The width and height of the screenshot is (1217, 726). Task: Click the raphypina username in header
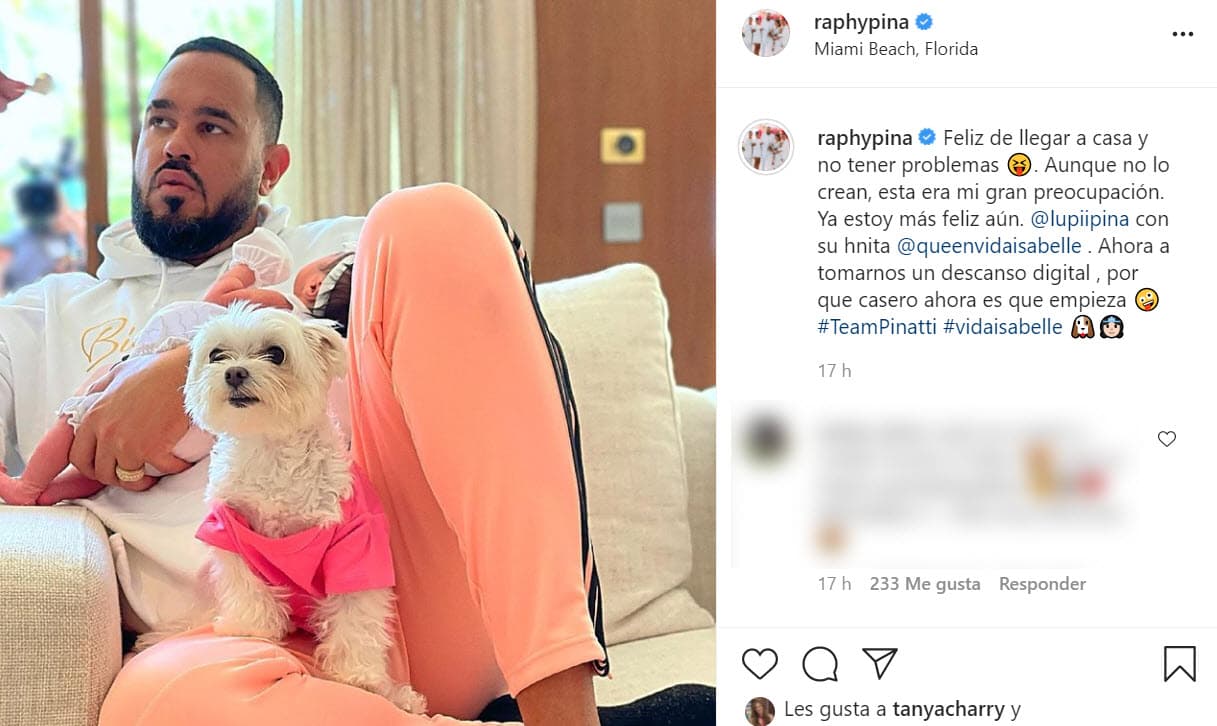862,22
